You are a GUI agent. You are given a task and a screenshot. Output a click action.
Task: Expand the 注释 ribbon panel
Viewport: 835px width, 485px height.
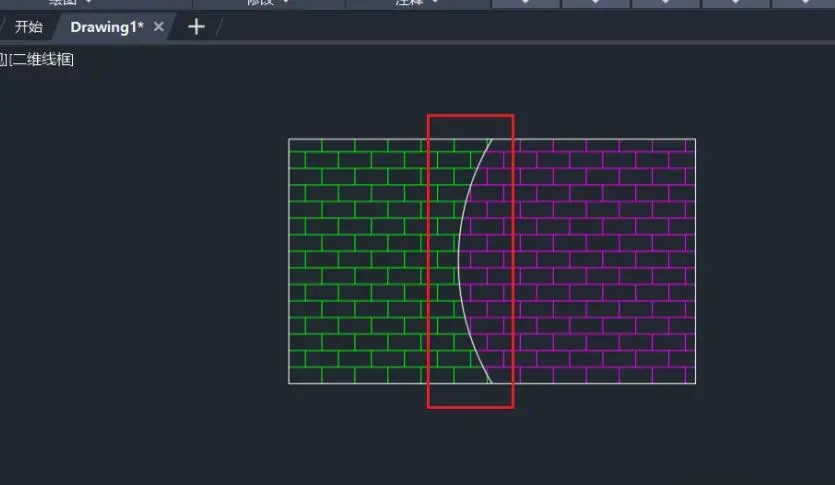[417, 2]
